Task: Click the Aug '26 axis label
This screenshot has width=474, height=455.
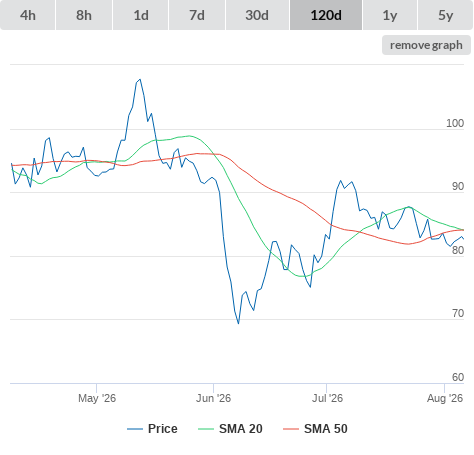Action: point(445,398)
